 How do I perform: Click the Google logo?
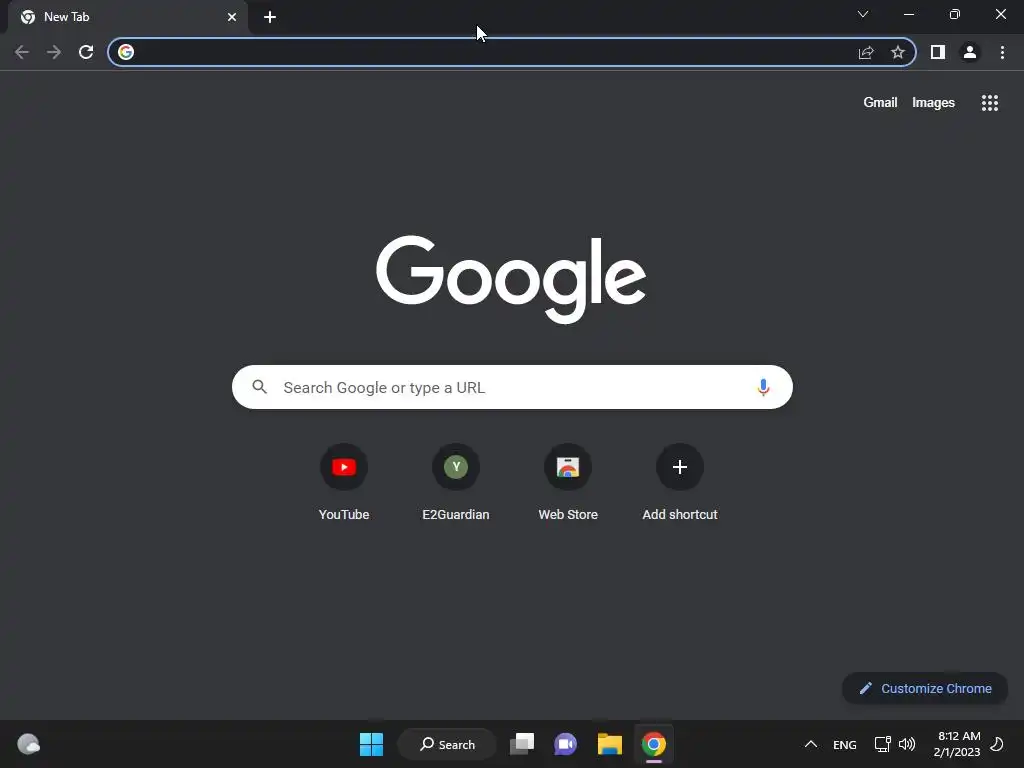tap(511, 279)
